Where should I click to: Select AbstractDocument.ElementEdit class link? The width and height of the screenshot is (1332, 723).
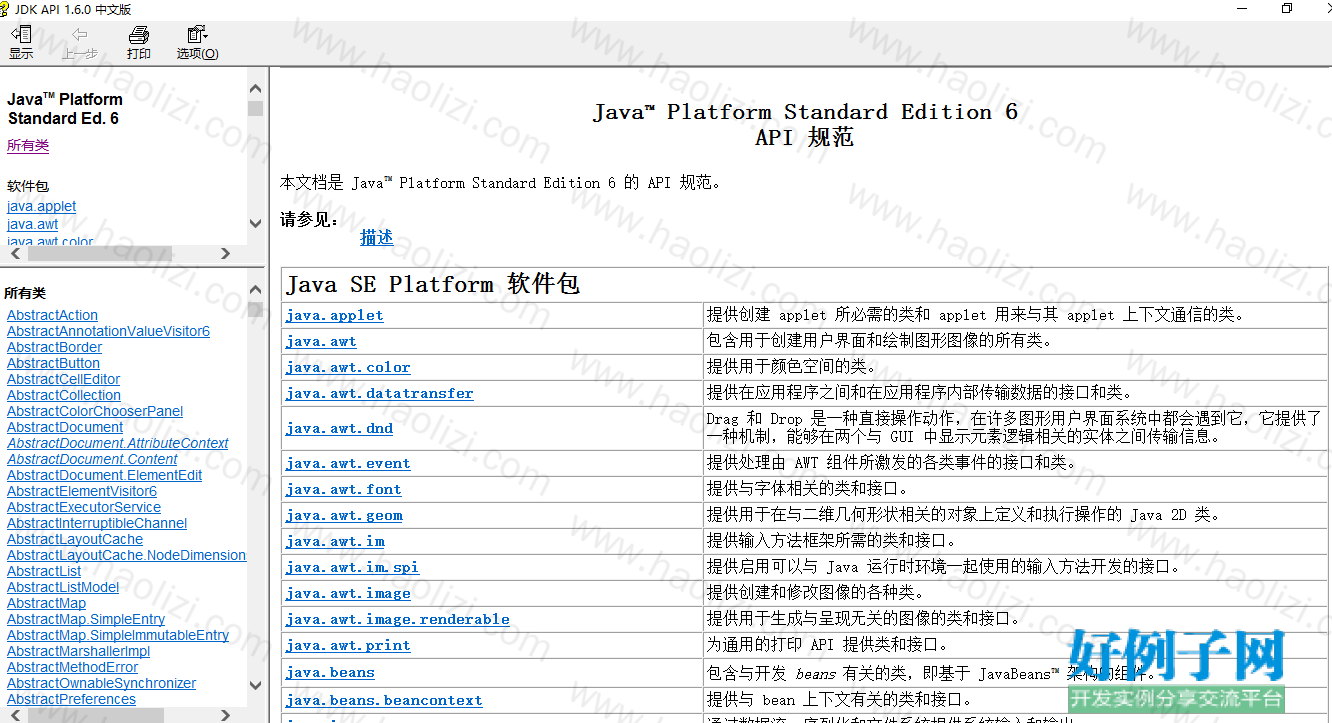coord(104,475)
